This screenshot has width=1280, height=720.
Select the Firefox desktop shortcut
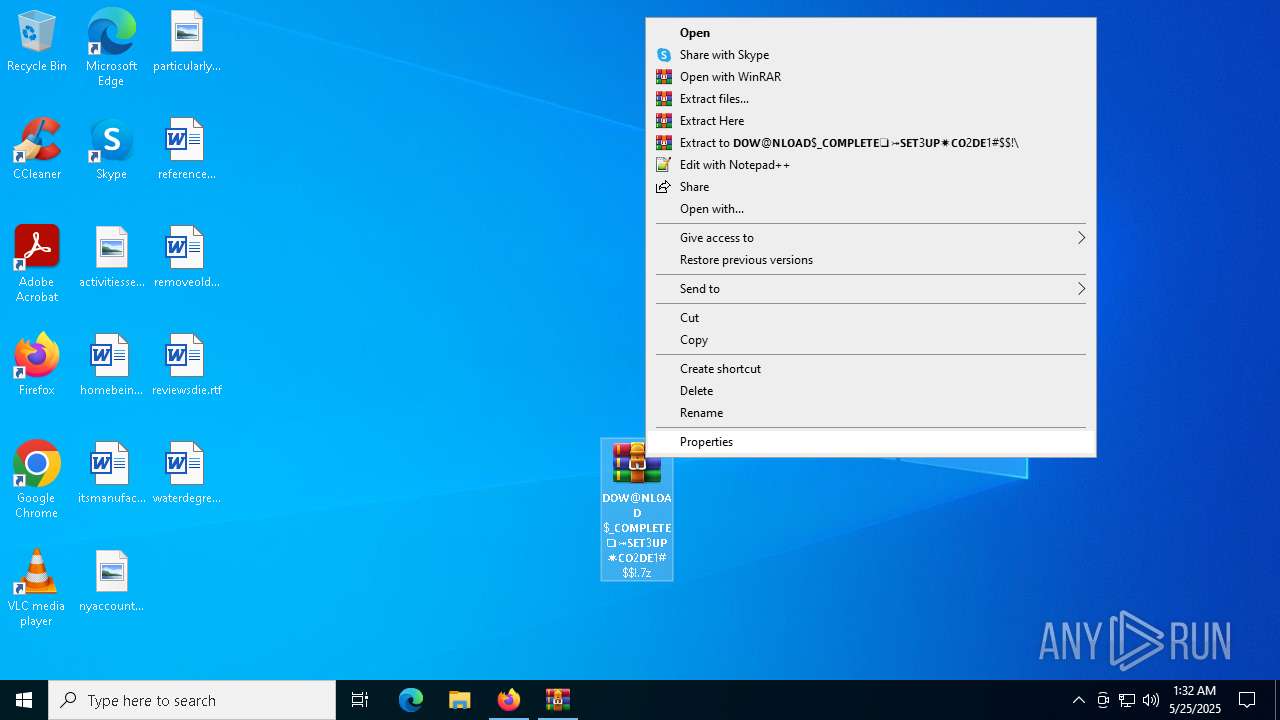(x=37, y=366)
